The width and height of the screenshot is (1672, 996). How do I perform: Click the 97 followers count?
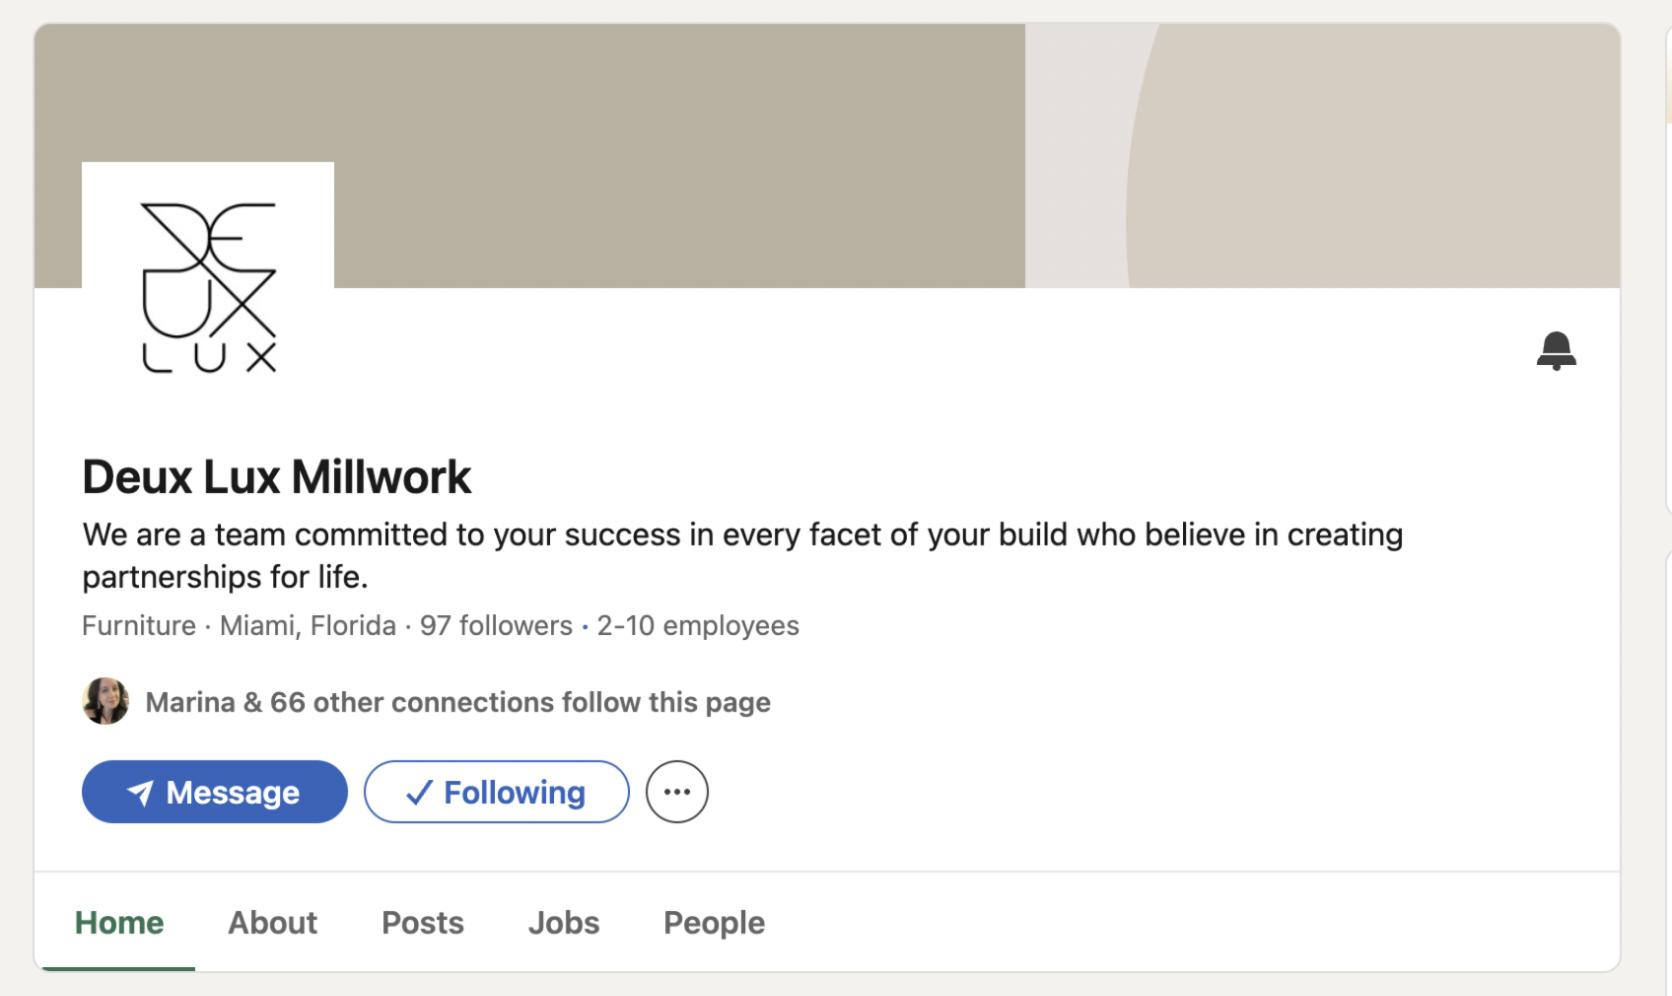496,626
